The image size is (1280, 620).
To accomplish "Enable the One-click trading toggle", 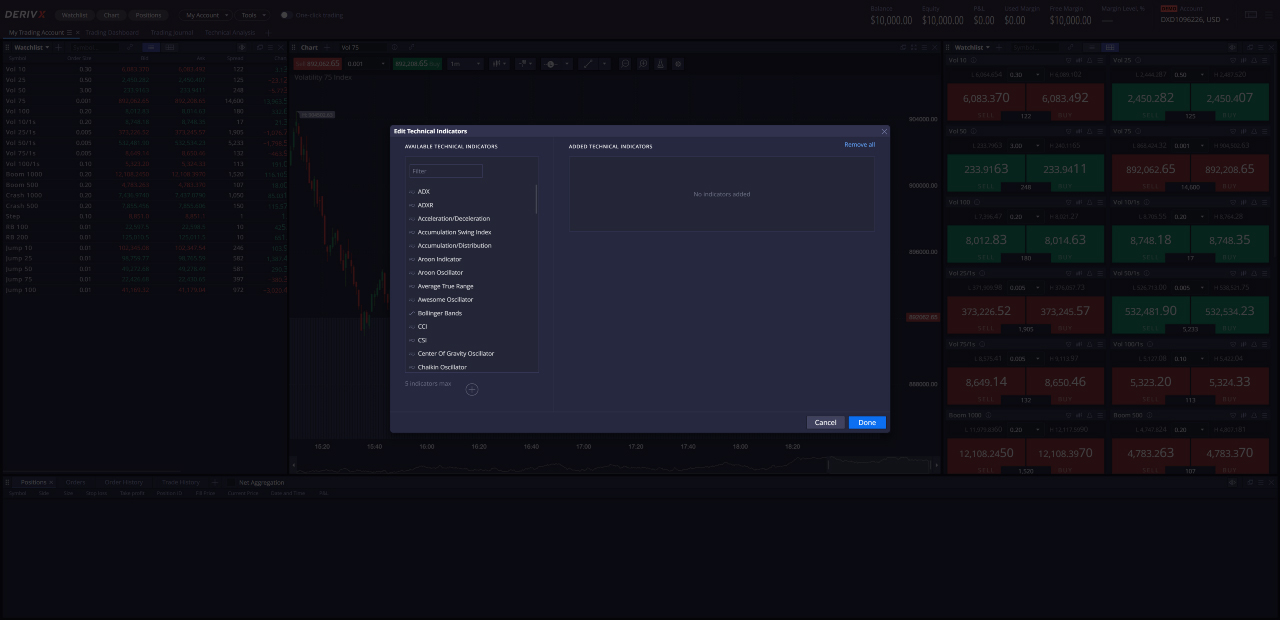I will pos(285,14).
